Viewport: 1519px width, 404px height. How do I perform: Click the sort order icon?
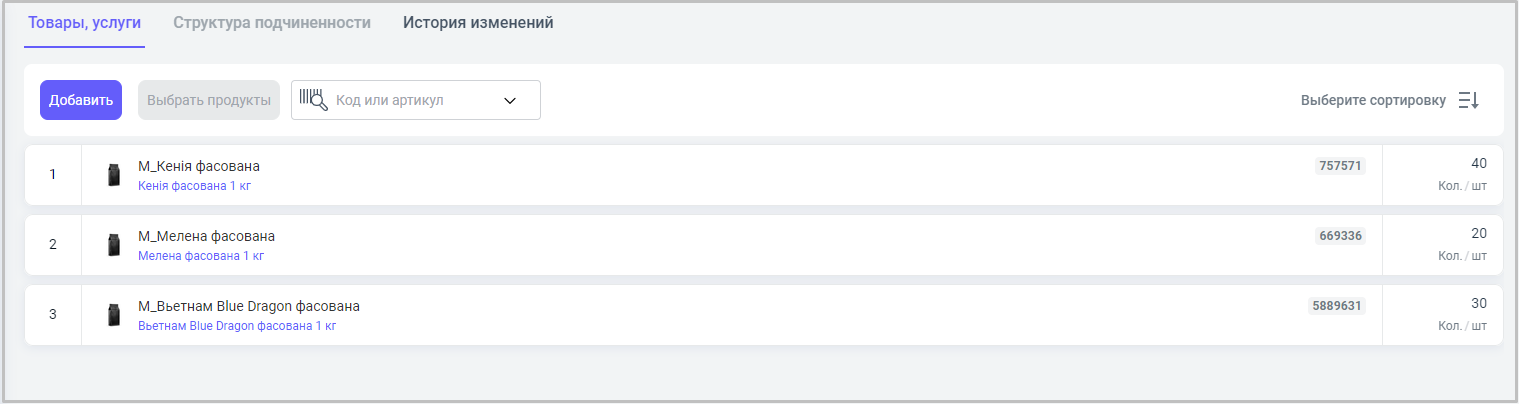click(1468, 101)
